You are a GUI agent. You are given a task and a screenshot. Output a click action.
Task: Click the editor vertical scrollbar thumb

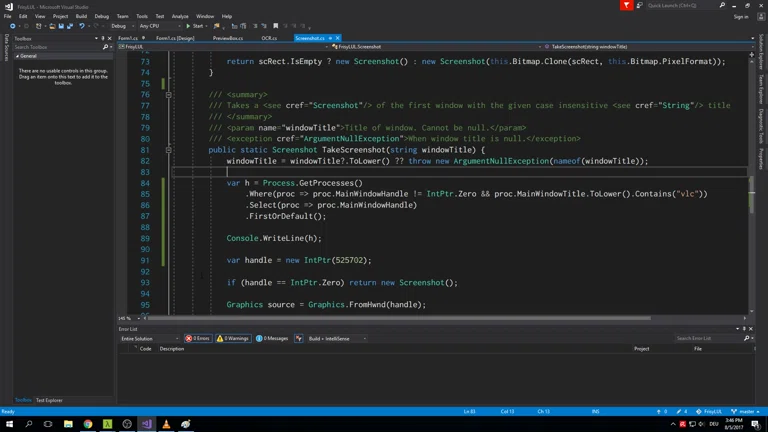[x=751, y=195]
